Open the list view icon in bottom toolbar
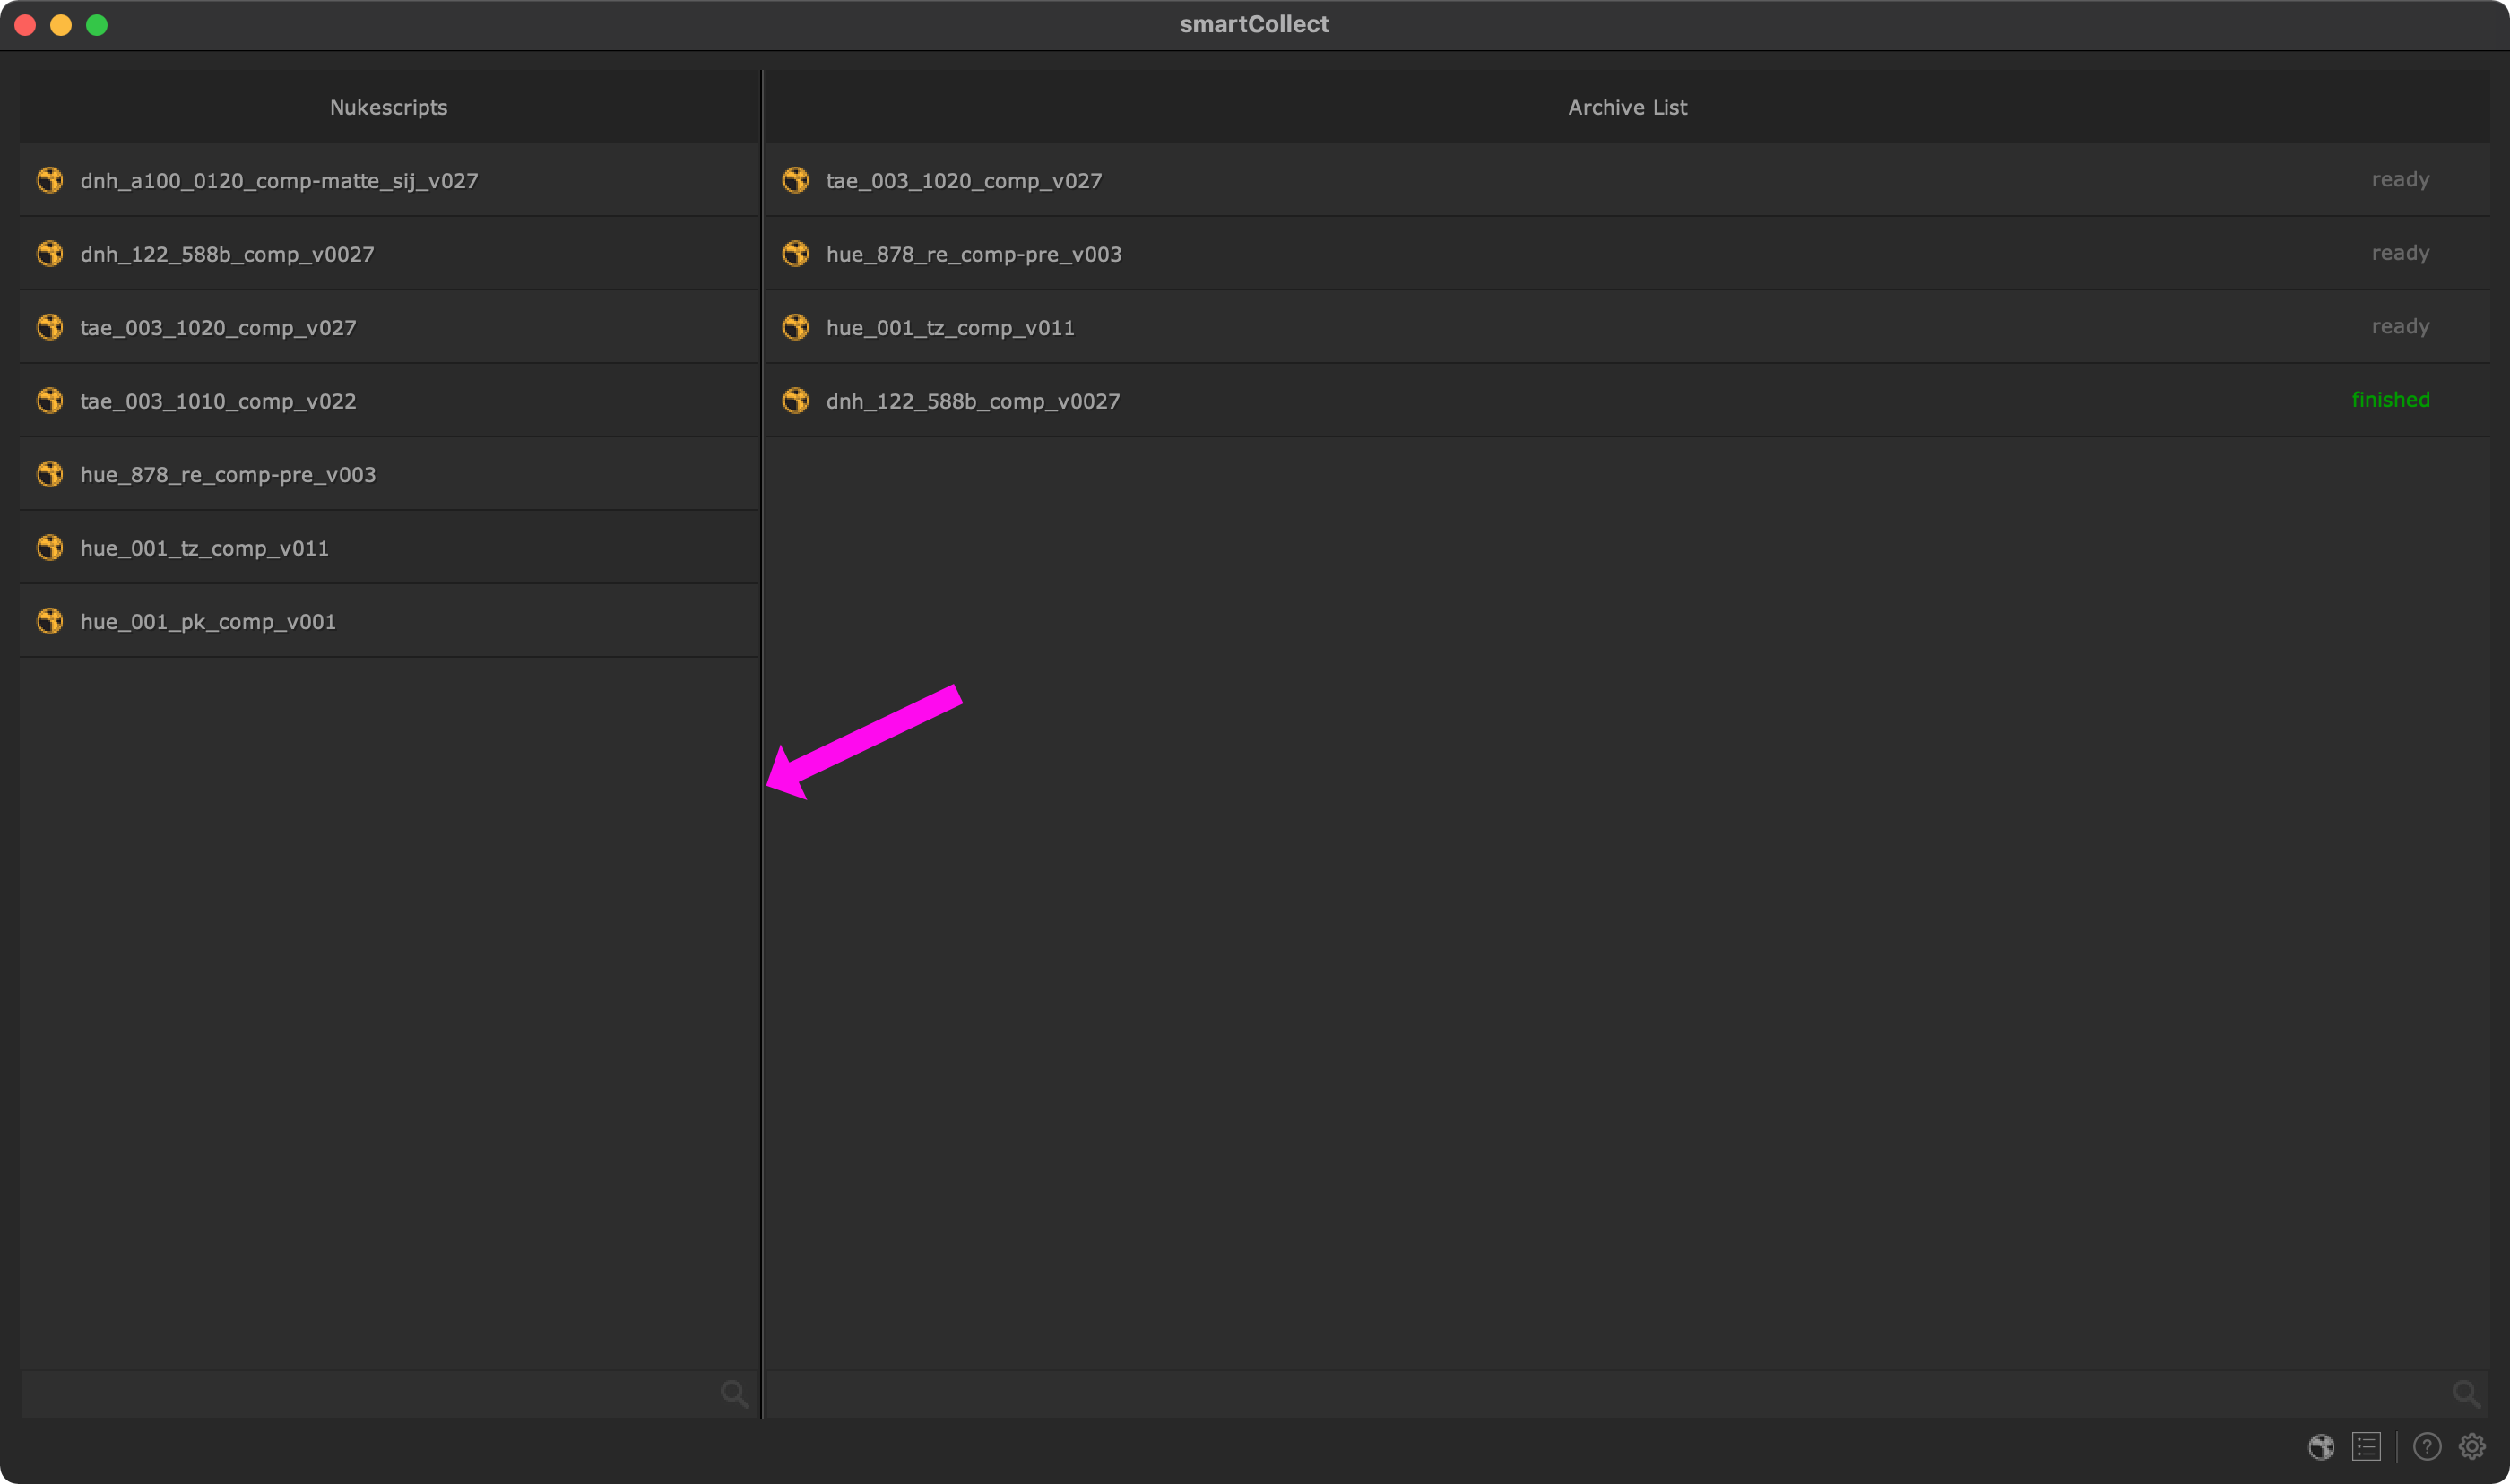The width and height of the screenshot is (2510, 1484). [x=2366, y=1447]
